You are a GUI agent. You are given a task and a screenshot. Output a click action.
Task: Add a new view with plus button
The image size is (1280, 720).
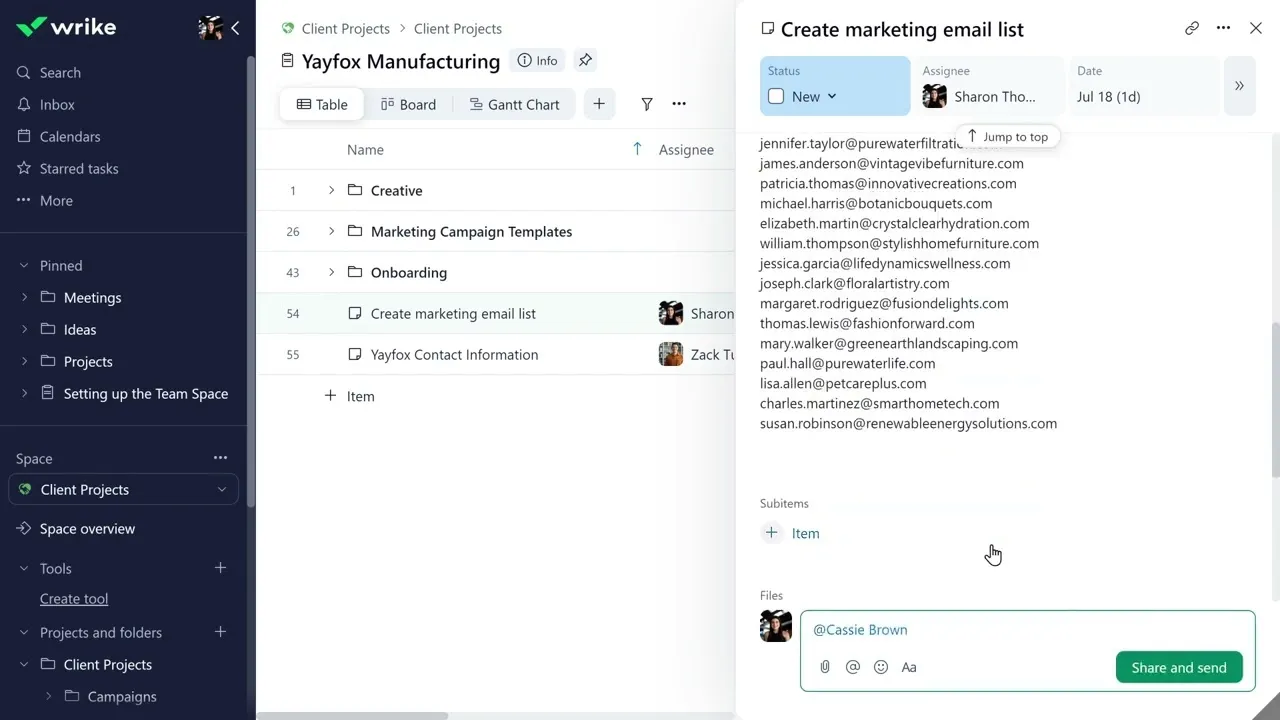pos(599,104)
